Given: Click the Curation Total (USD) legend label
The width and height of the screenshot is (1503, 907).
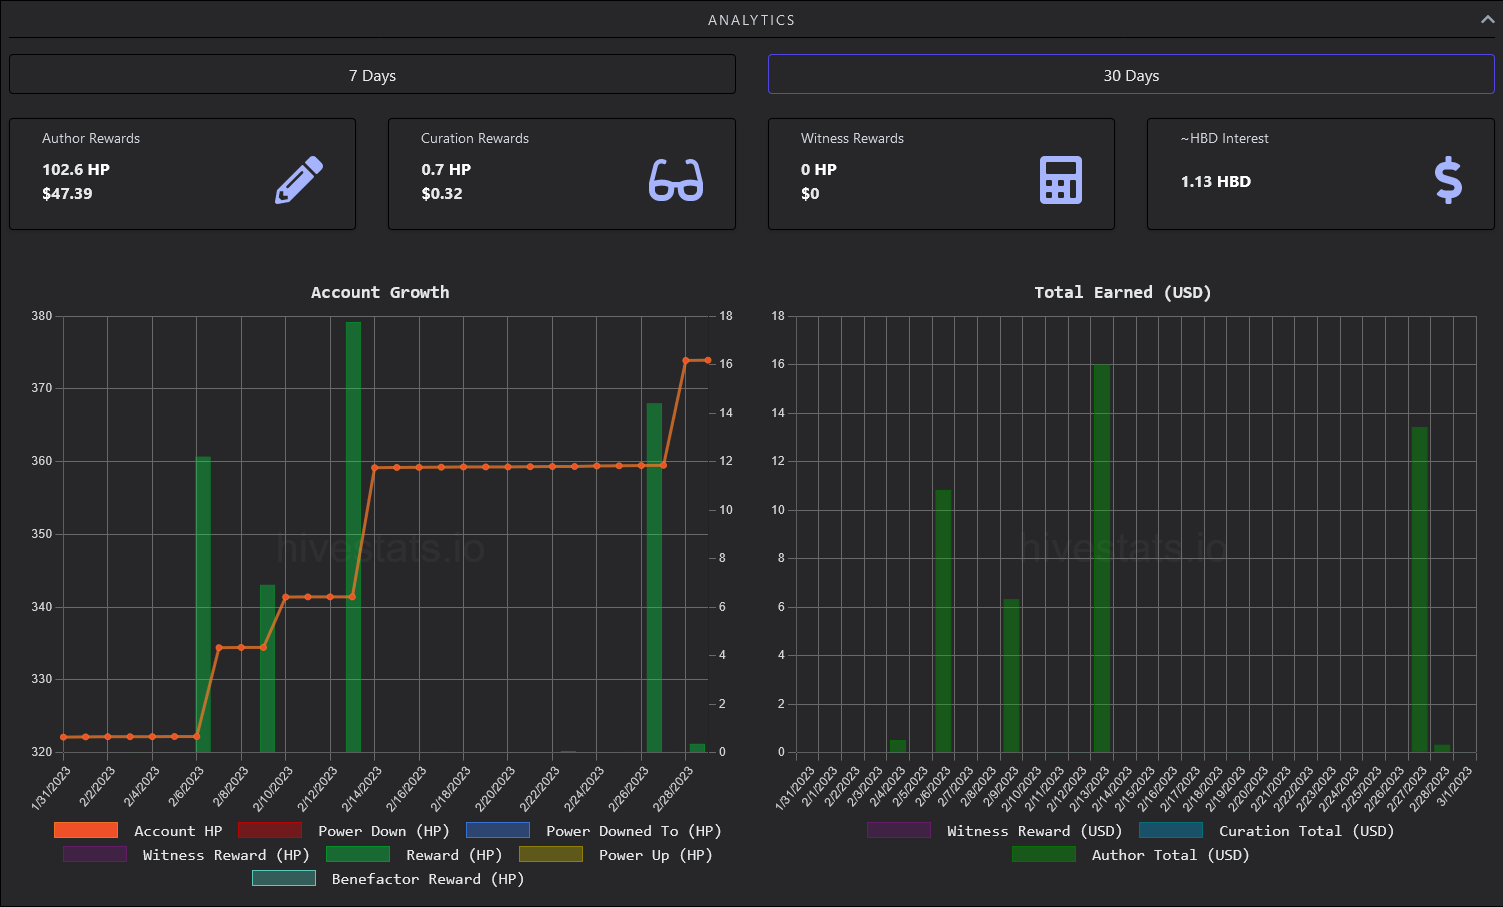Looking at the screenshot, I should click(1306, 831).
